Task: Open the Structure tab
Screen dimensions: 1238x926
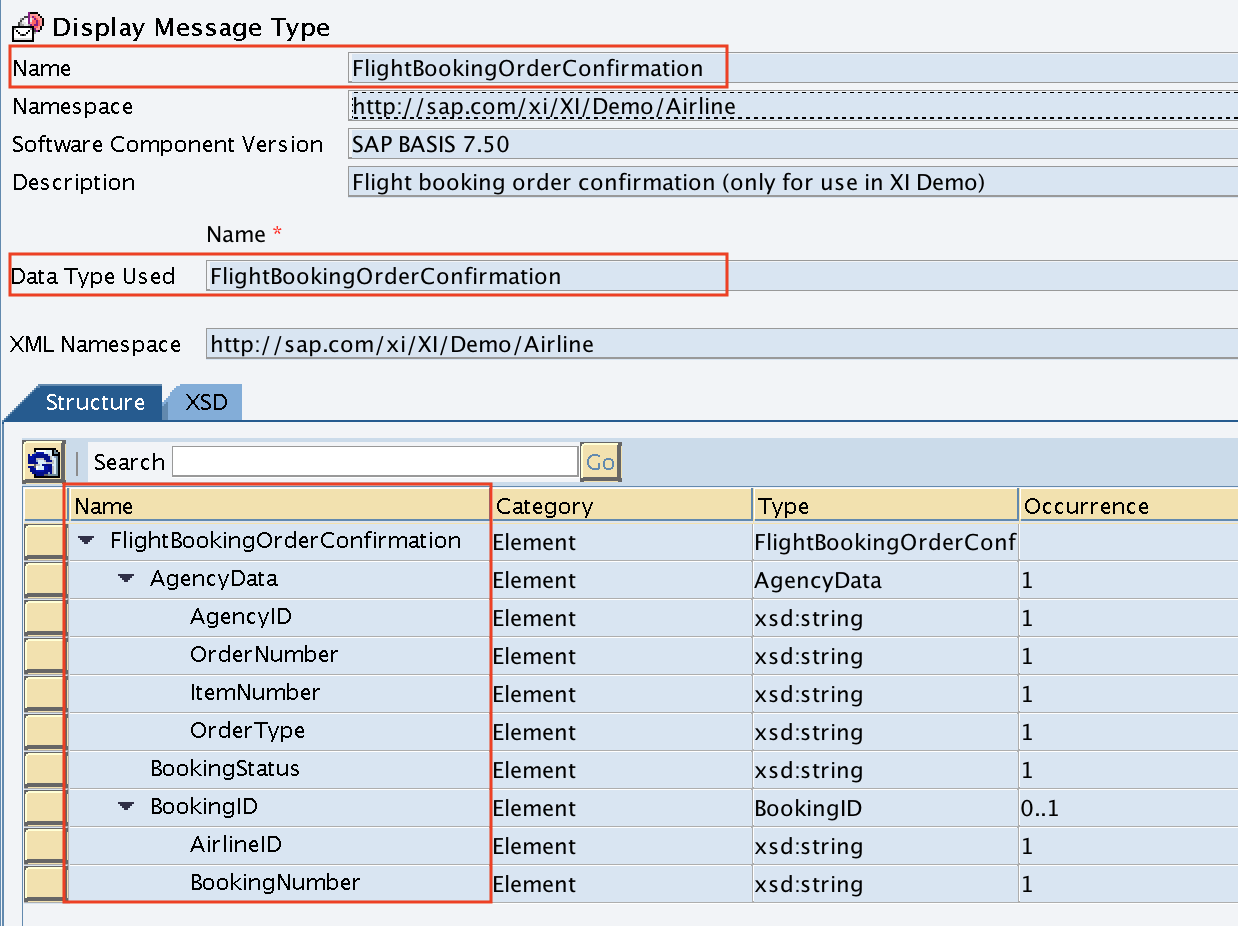Action: pos(94,403)
